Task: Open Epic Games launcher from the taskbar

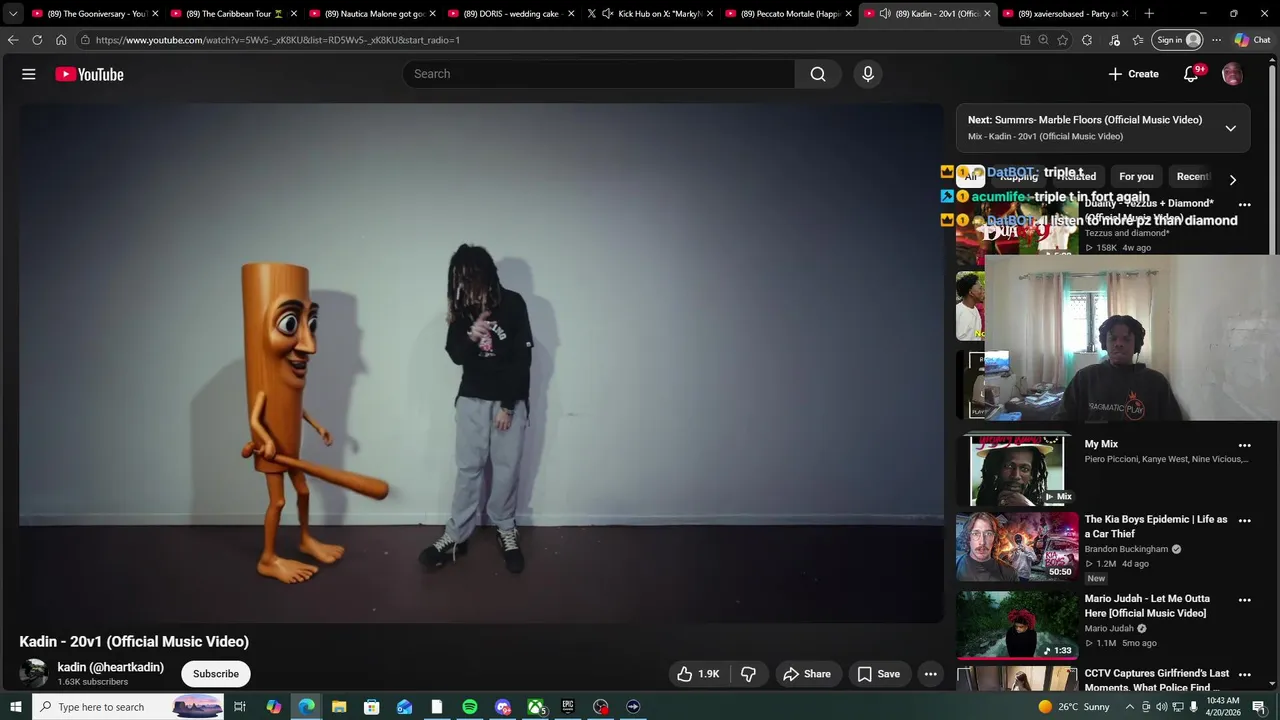Action: click(x=568, y=707)
